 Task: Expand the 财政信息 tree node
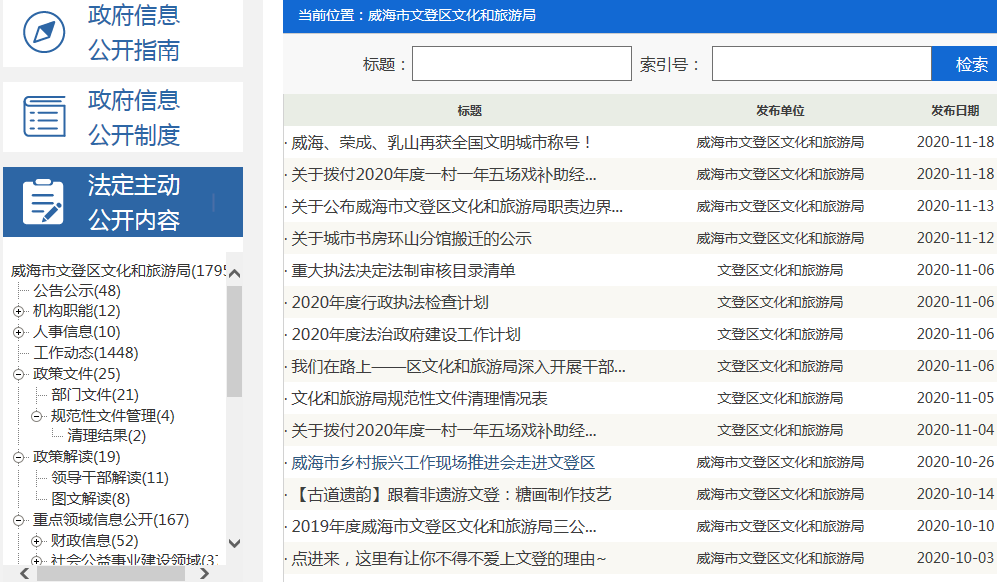(37, 541)
